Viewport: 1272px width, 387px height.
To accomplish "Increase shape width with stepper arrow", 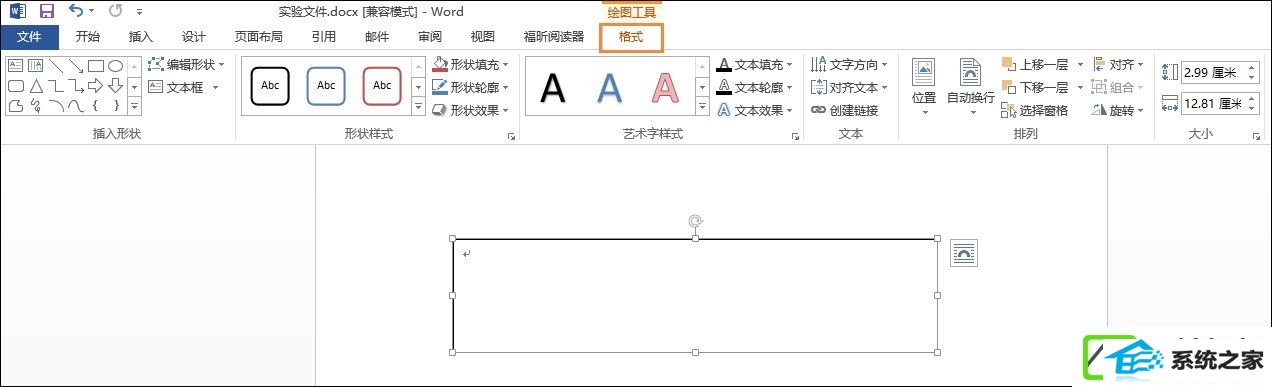I will [1251, 99].
